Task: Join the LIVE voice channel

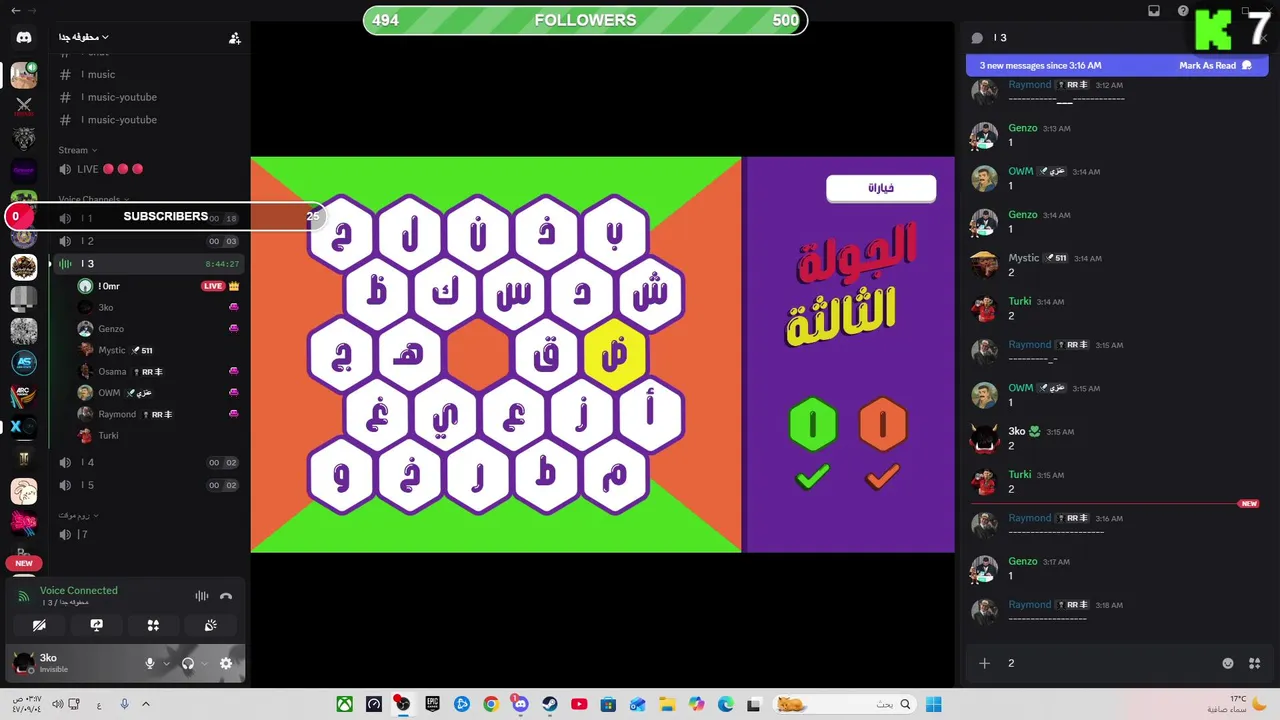Action: click(x=149, y=169)
